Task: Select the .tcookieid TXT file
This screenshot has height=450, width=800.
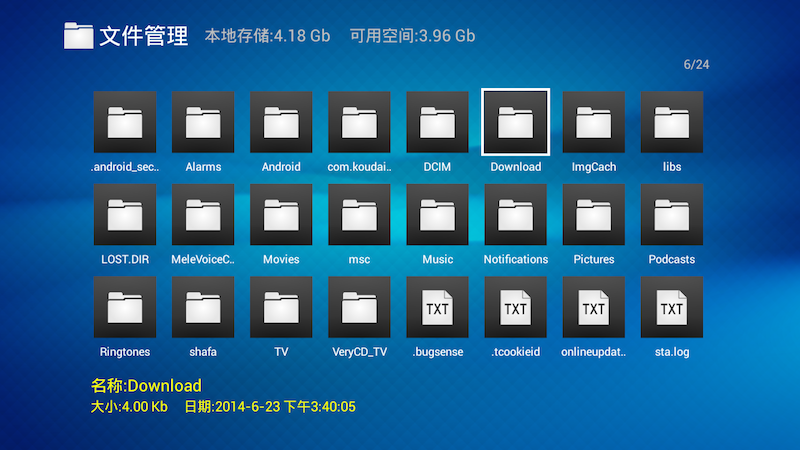Action: (515, 307)
